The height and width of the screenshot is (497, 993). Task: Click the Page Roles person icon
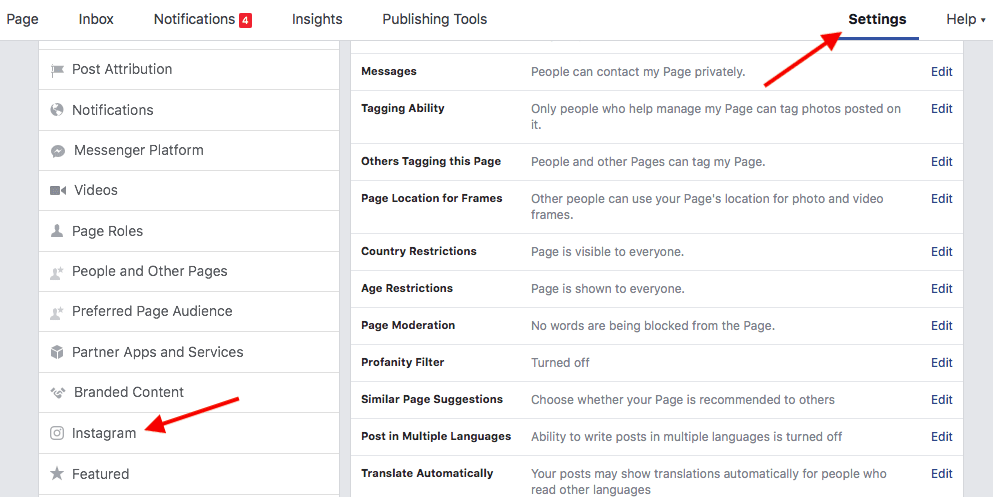click(57, 231)
